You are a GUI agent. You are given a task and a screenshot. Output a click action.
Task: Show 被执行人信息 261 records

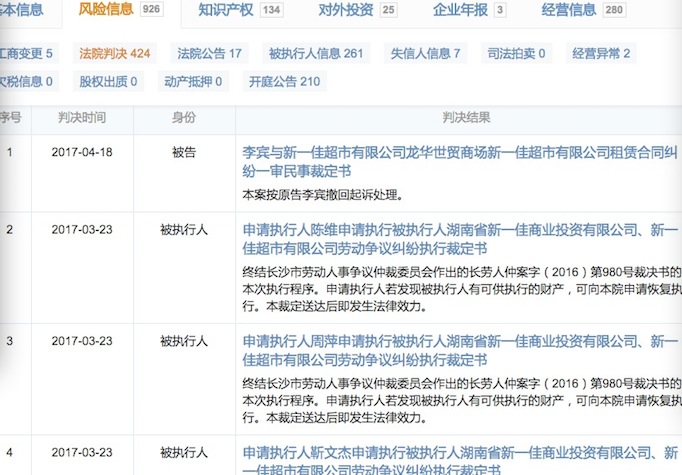pyautogui.click(x=316, y=54)
